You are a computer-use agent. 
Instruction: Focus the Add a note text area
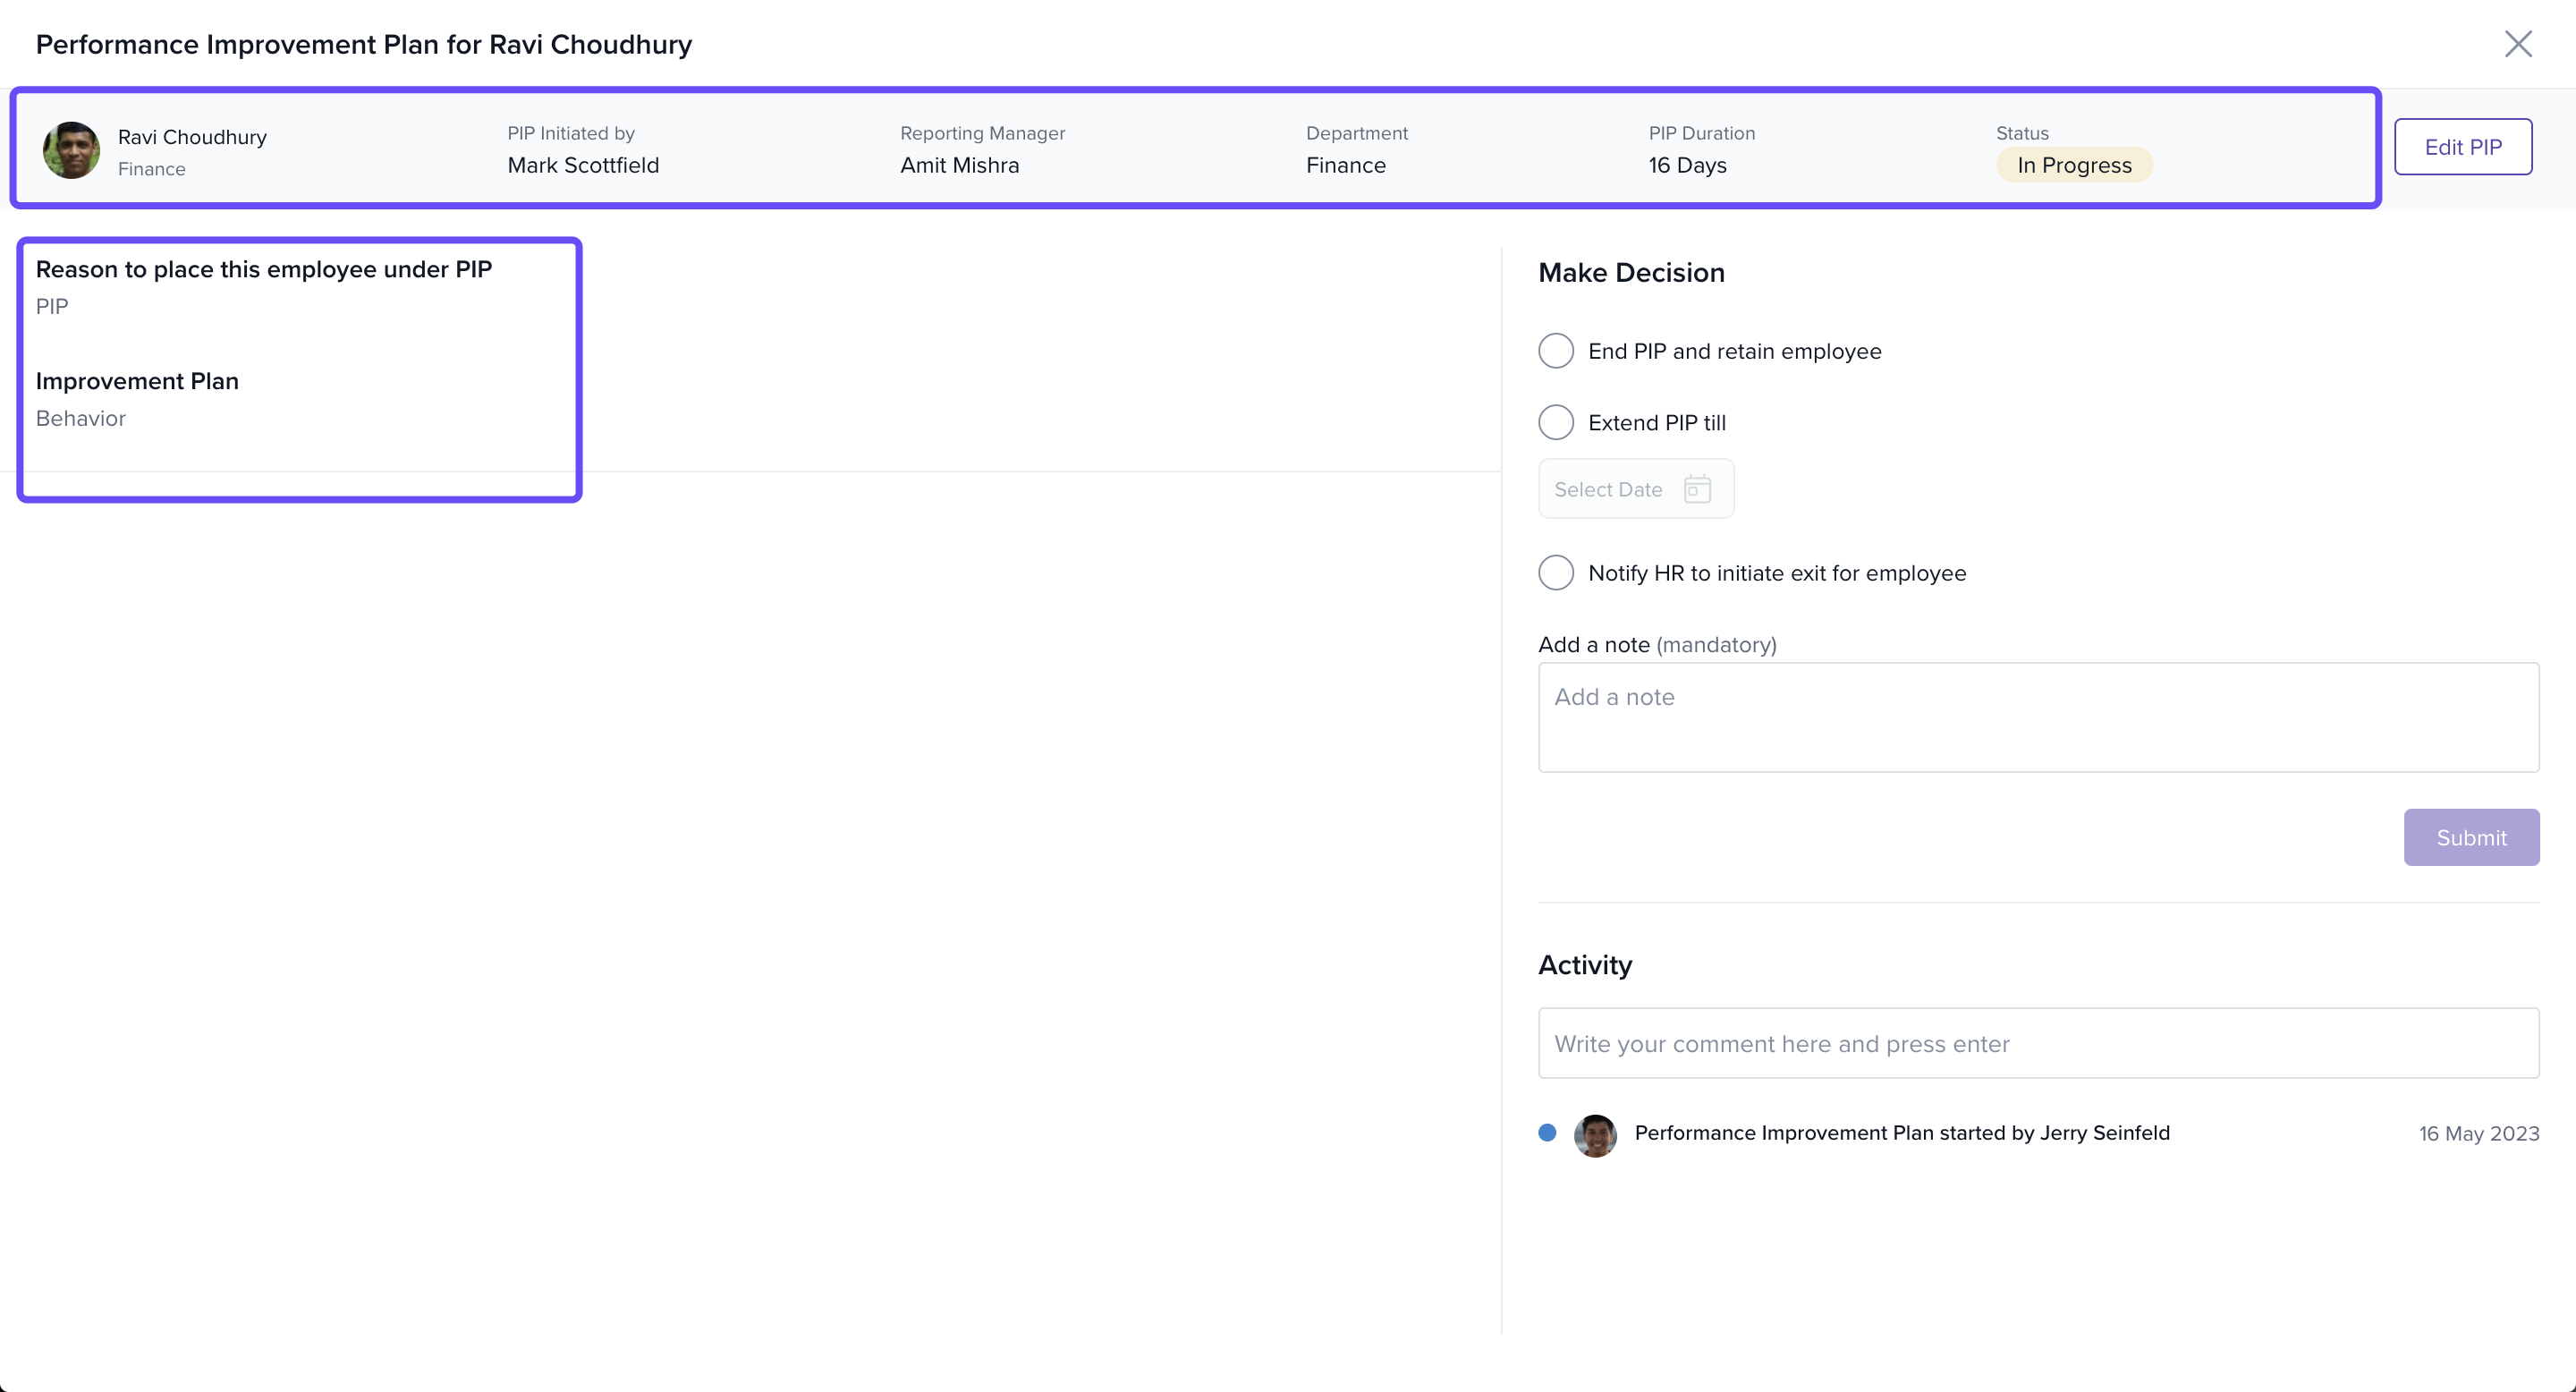pyautogui.click(x=2037, y=717)
